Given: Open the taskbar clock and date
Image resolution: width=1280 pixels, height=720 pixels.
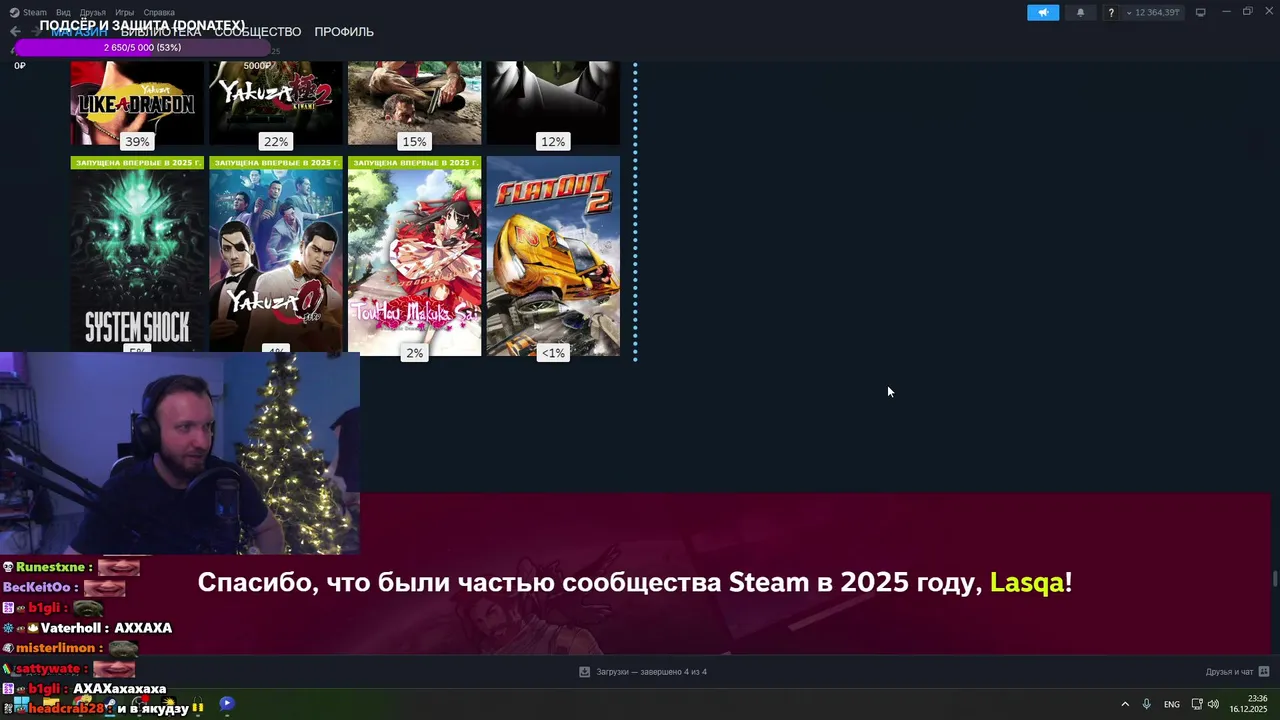Looking at the screenshot, I should 1248,703.
